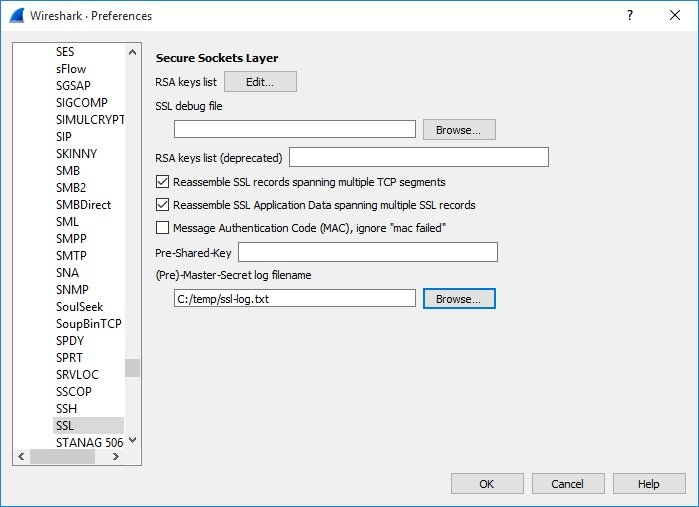Image resolution: width=699 pixels, height=507 pixels.
Task: Select SPRT protocol in list
Action: click(x=69, y=358)
